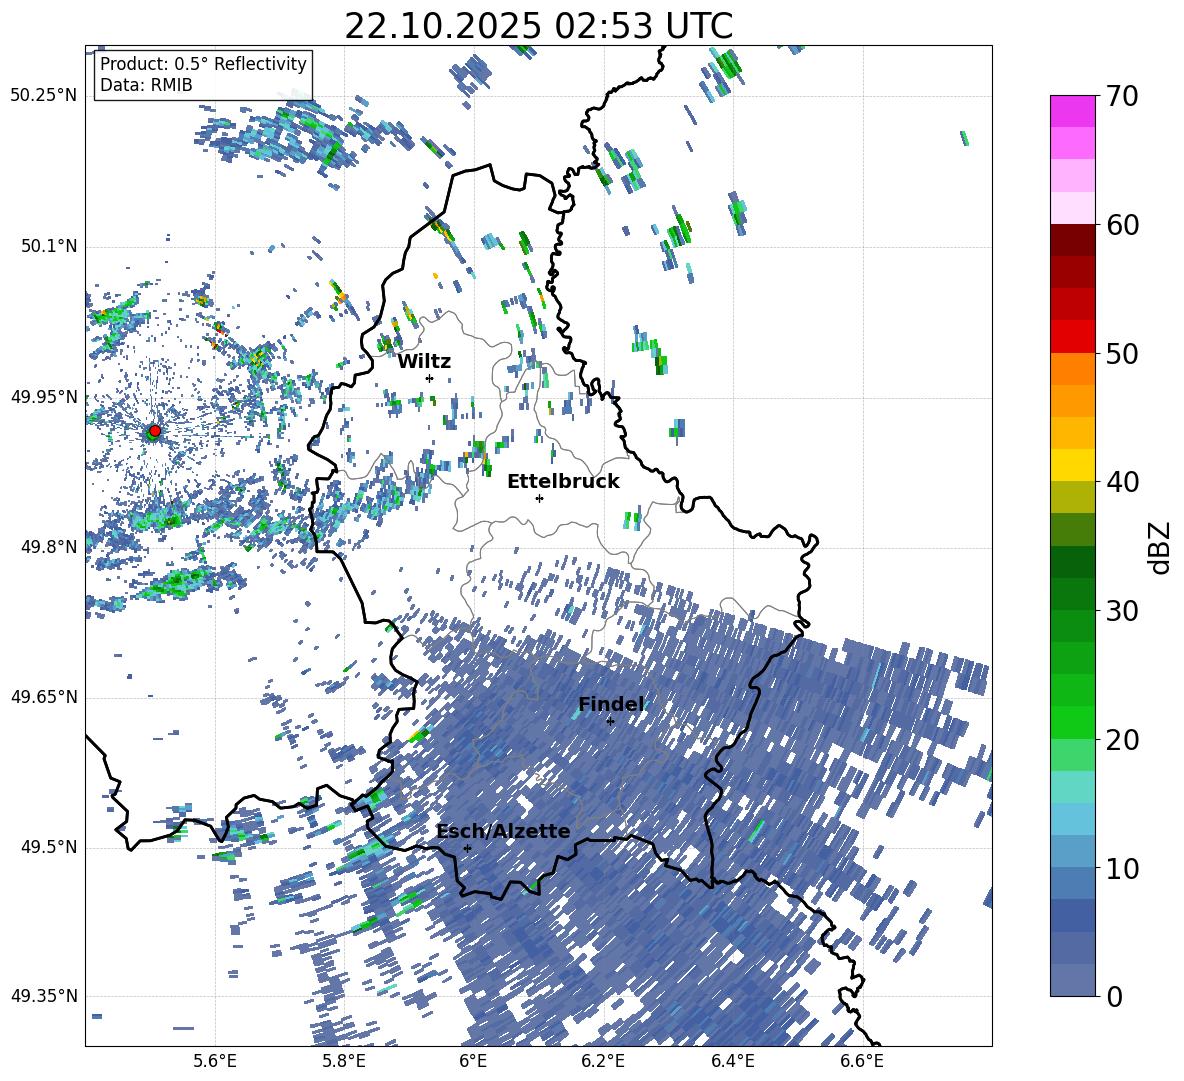Click the 6°E longitude label

click(473, 1061)
